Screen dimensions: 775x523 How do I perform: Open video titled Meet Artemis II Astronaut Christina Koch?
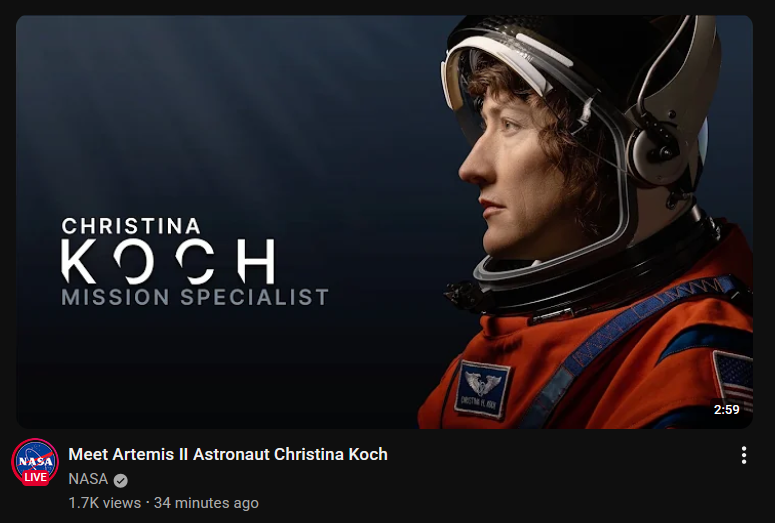[228, 454]
